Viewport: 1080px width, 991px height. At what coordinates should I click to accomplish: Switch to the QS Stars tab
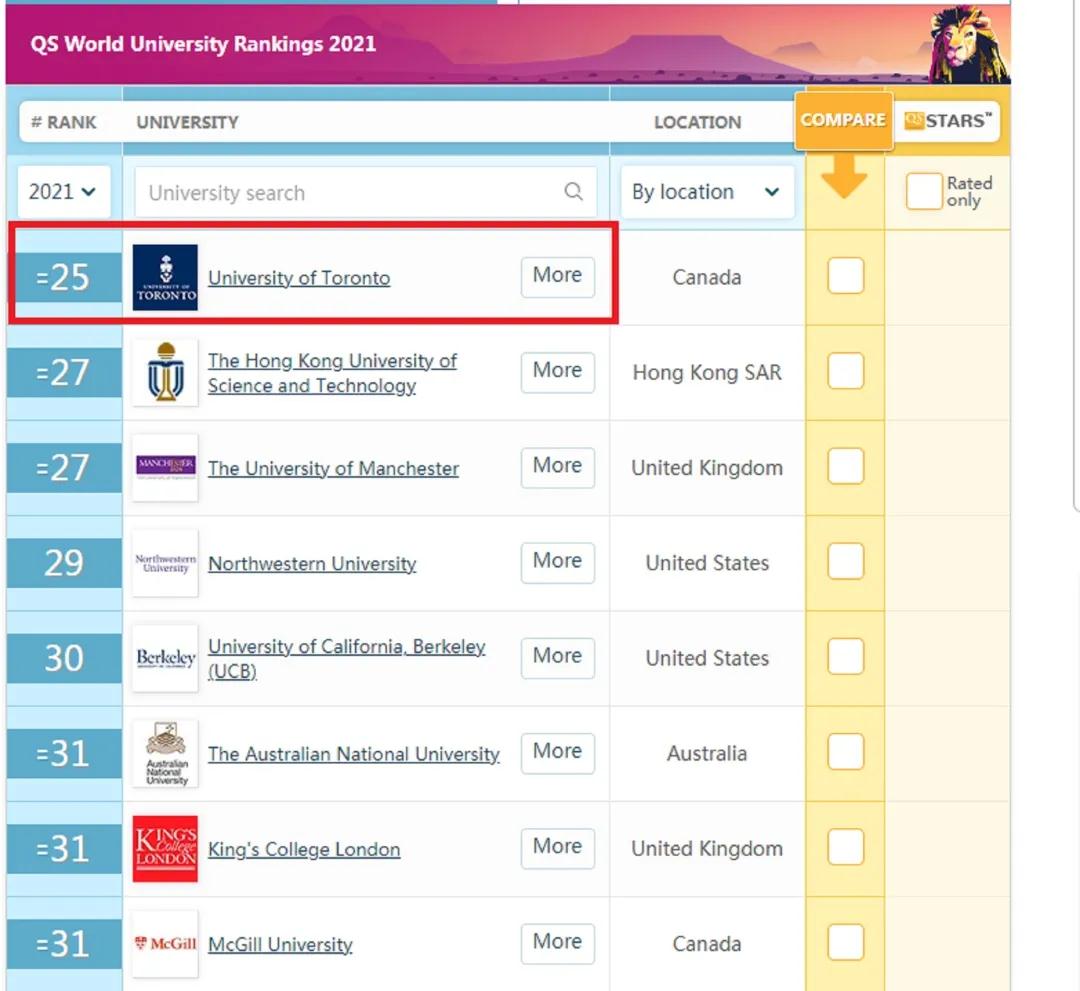pyautogui.click(x=948, y=121)
